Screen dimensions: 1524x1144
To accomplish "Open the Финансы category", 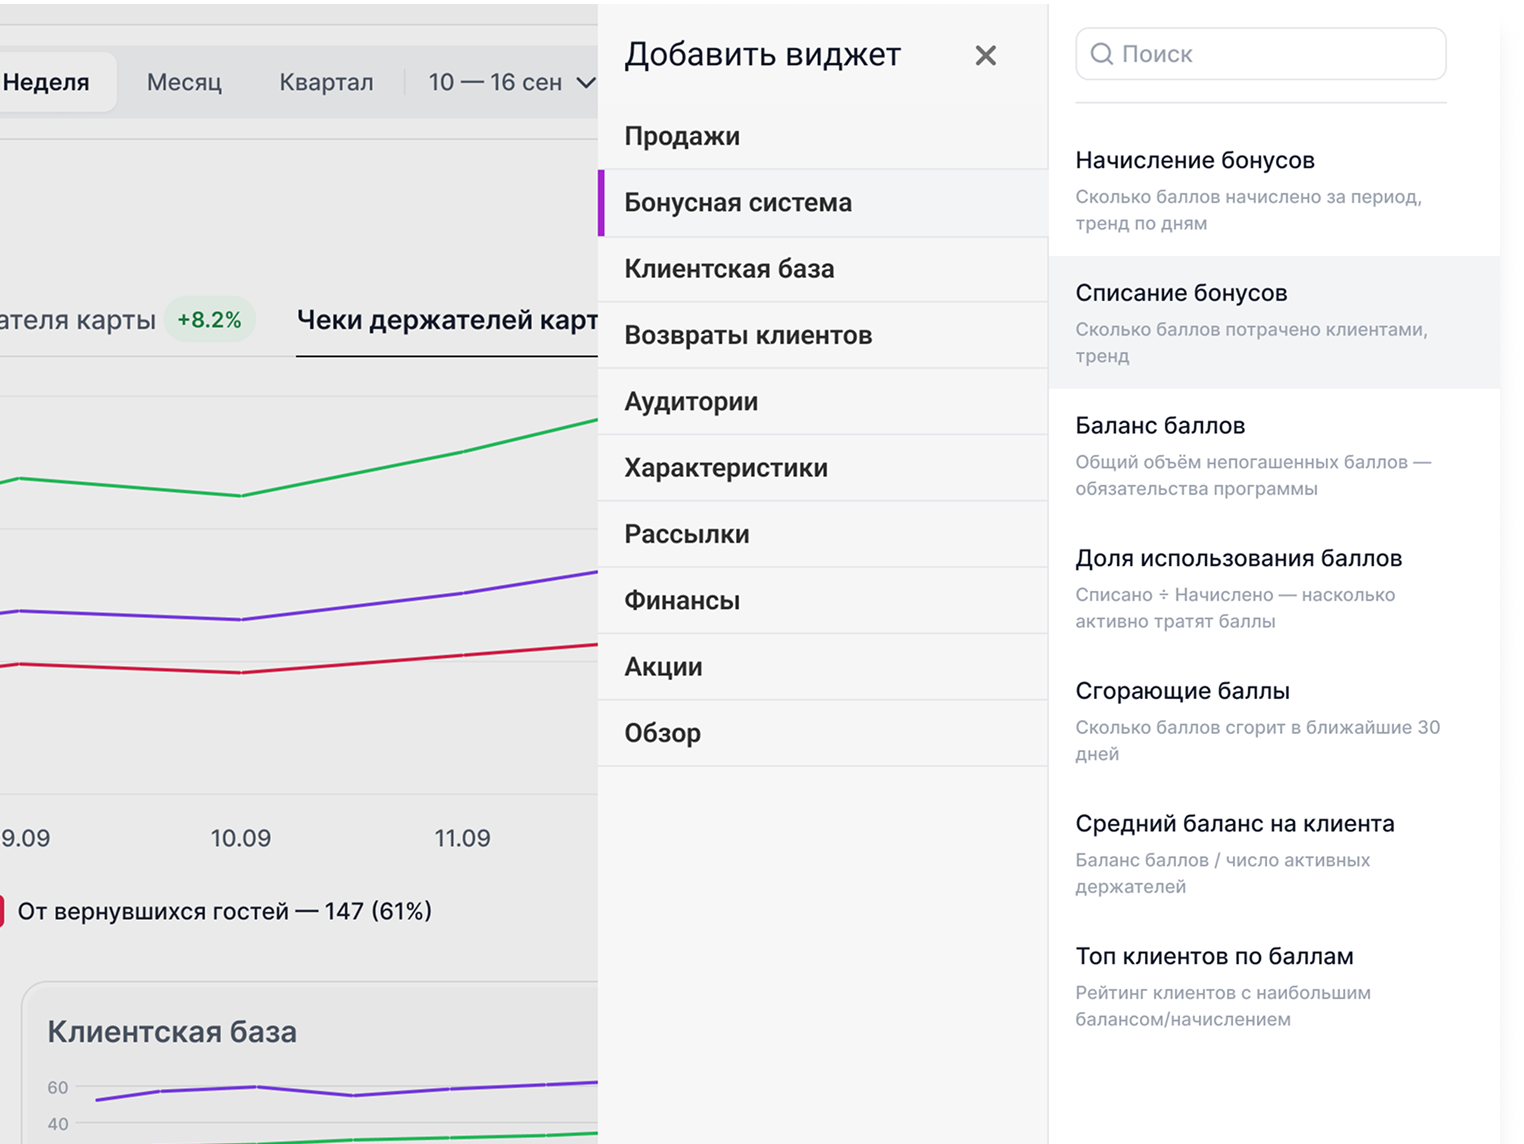I will (823, 600).
